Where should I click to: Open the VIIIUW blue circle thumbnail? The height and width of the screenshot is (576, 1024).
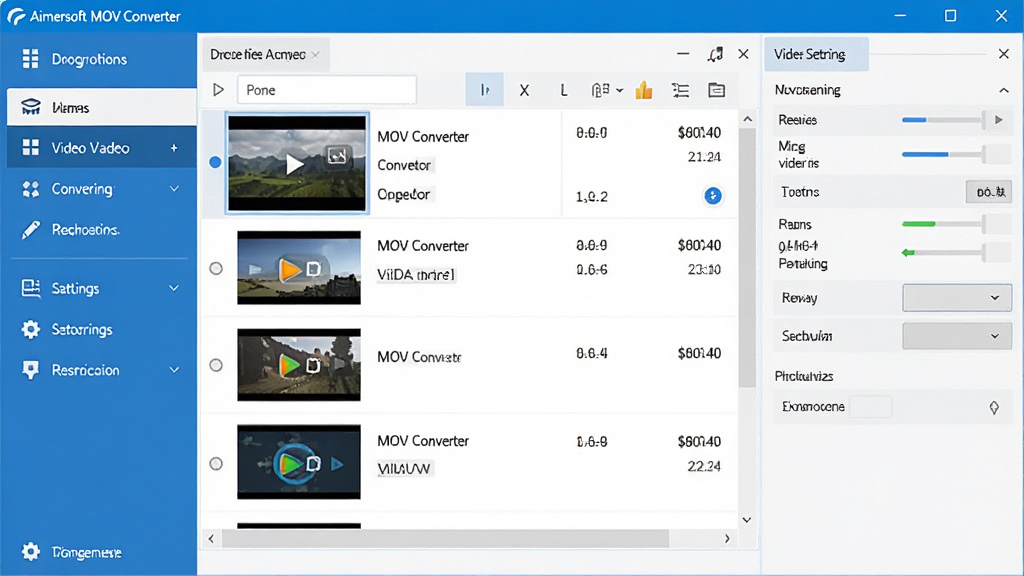[299, 462]
